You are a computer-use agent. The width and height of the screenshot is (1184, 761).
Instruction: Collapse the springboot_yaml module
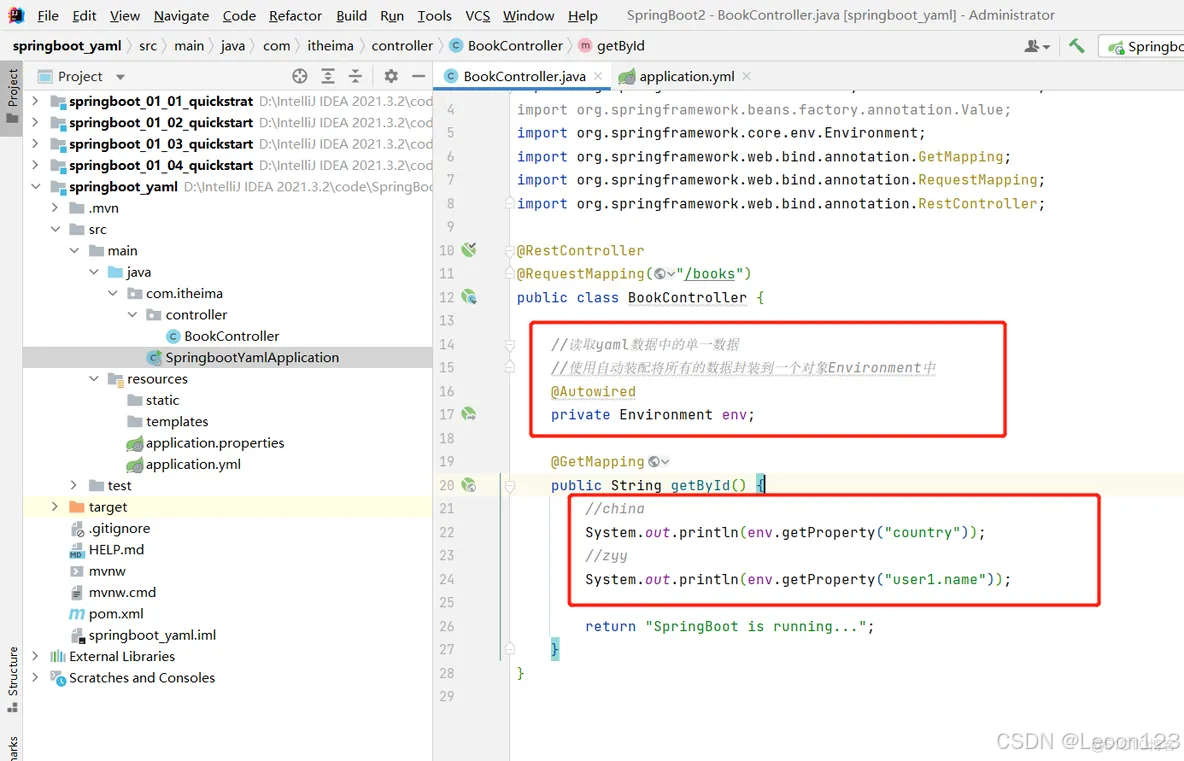coord(35,186)
